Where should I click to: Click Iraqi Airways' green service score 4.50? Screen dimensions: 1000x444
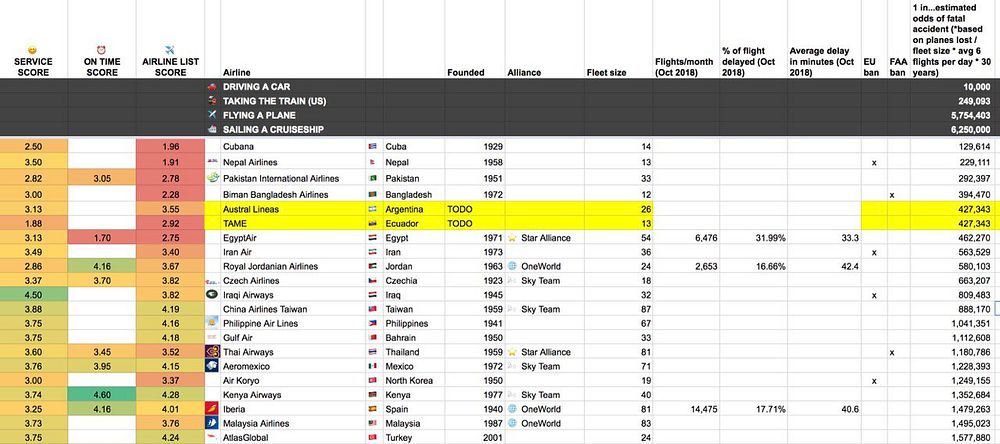click(x=33, y=295)
